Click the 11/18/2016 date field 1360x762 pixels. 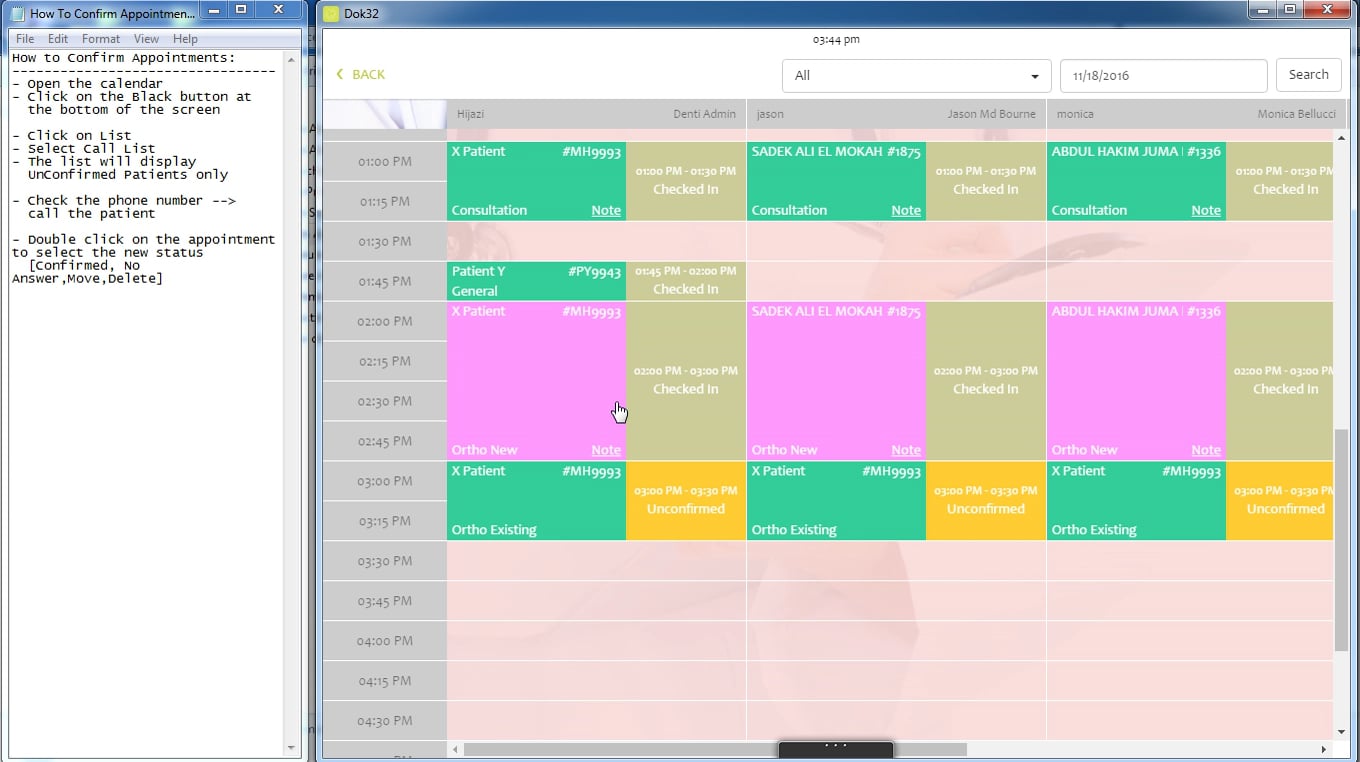[1163, 76]
